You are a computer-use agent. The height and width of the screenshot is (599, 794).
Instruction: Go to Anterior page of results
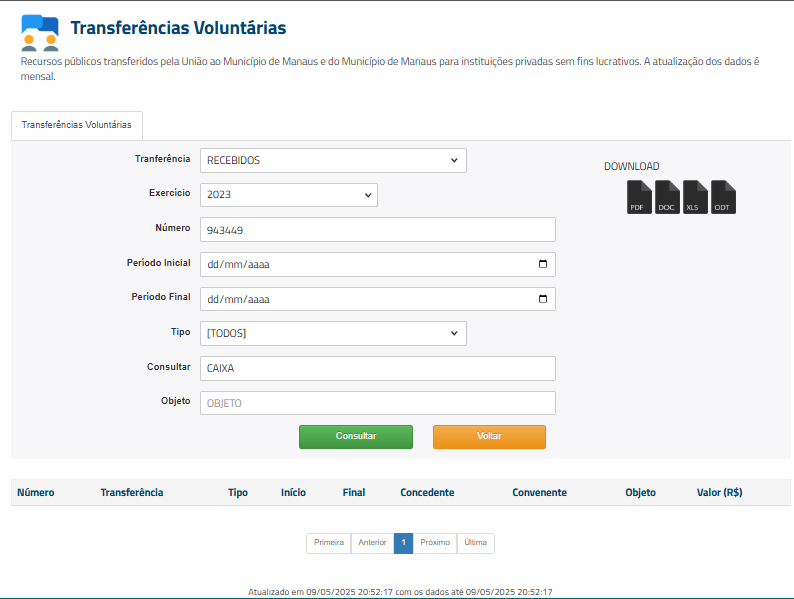click(372, 543)
